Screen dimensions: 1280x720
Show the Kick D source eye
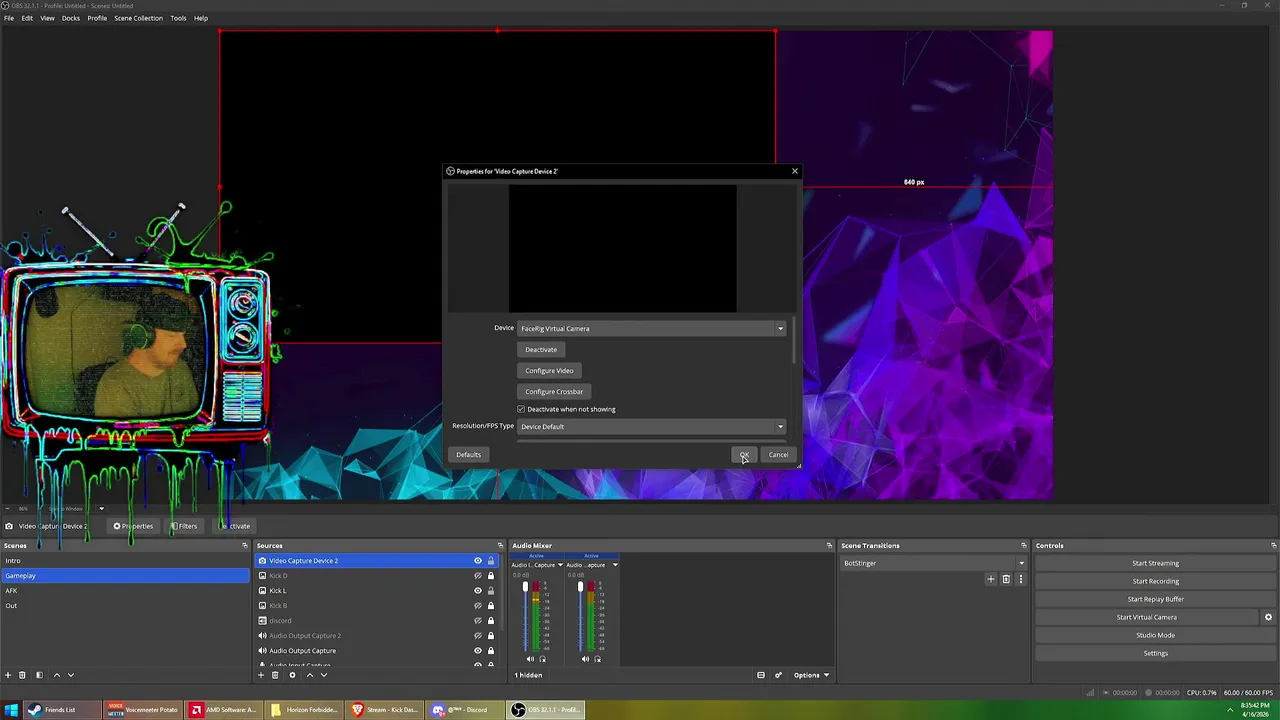[477, 576]
